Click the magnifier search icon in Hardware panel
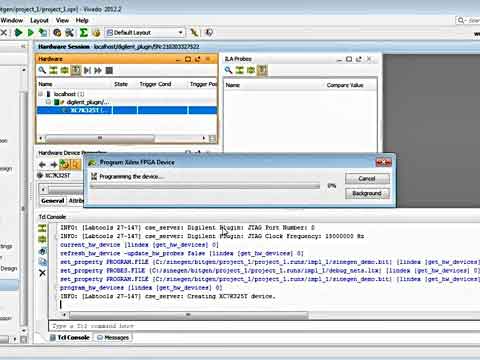Screen dimensions: 480x360 [42, 70]
